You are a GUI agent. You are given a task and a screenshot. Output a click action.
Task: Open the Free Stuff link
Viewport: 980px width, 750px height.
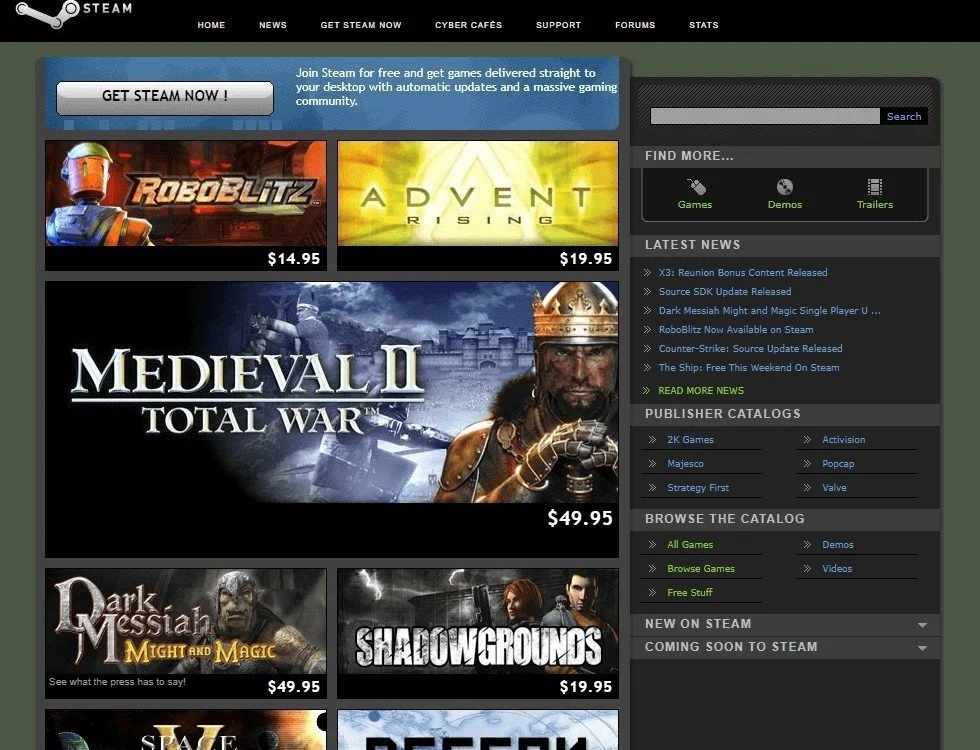point(689,592)
